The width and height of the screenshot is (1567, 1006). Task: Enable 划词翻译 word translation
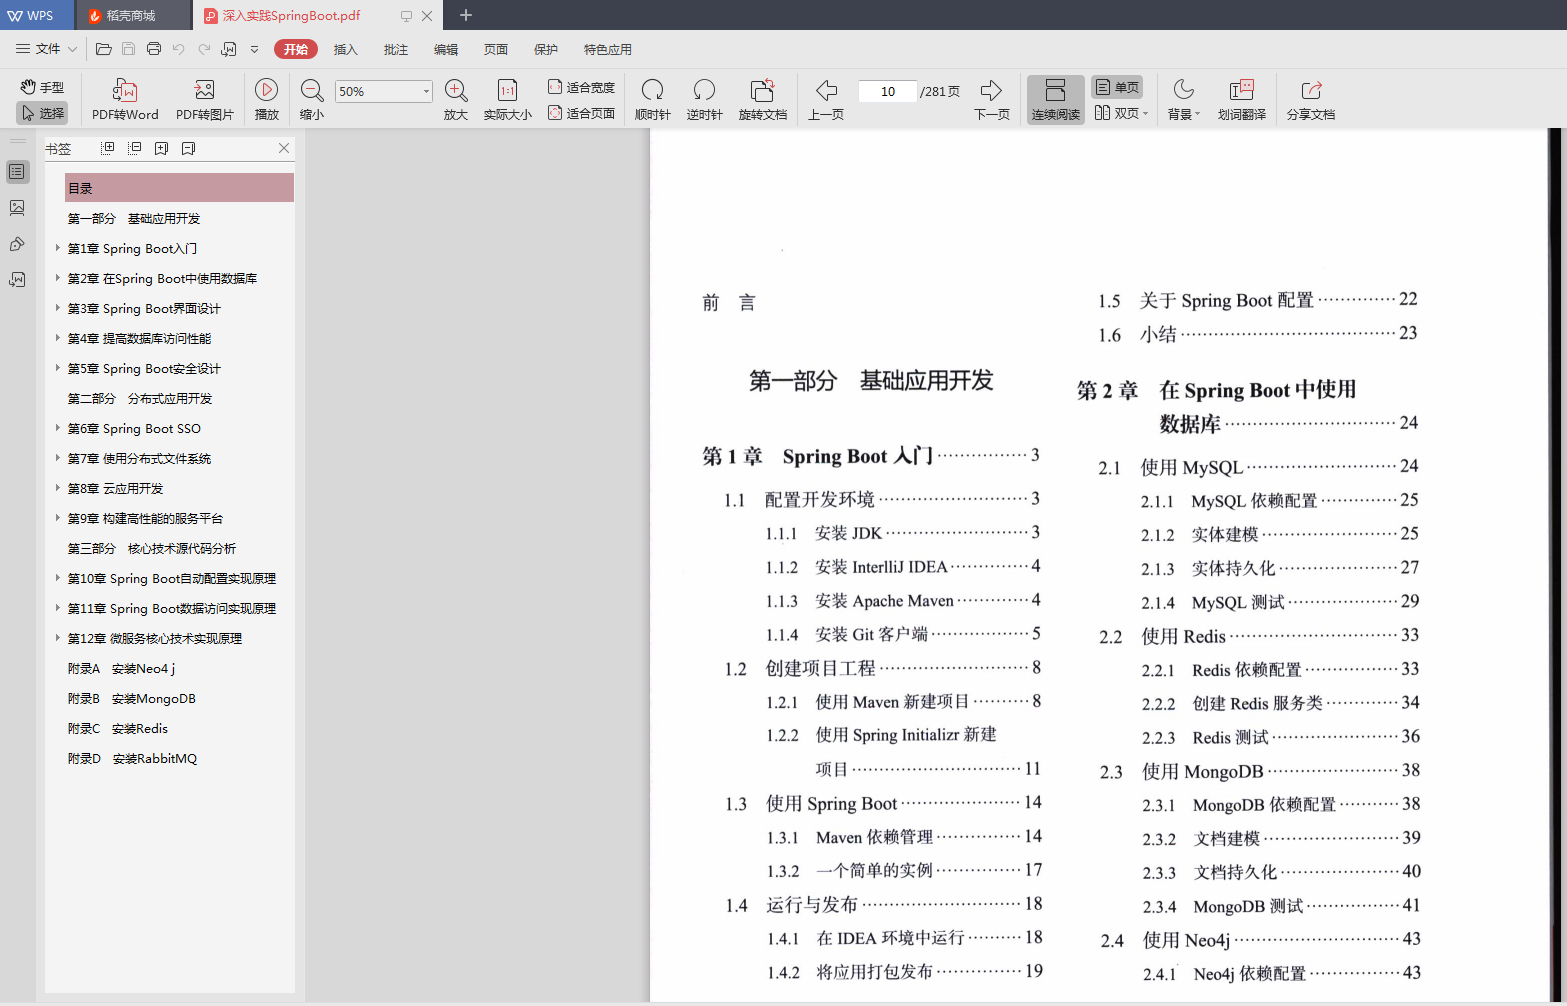(x=1242, y=100)
